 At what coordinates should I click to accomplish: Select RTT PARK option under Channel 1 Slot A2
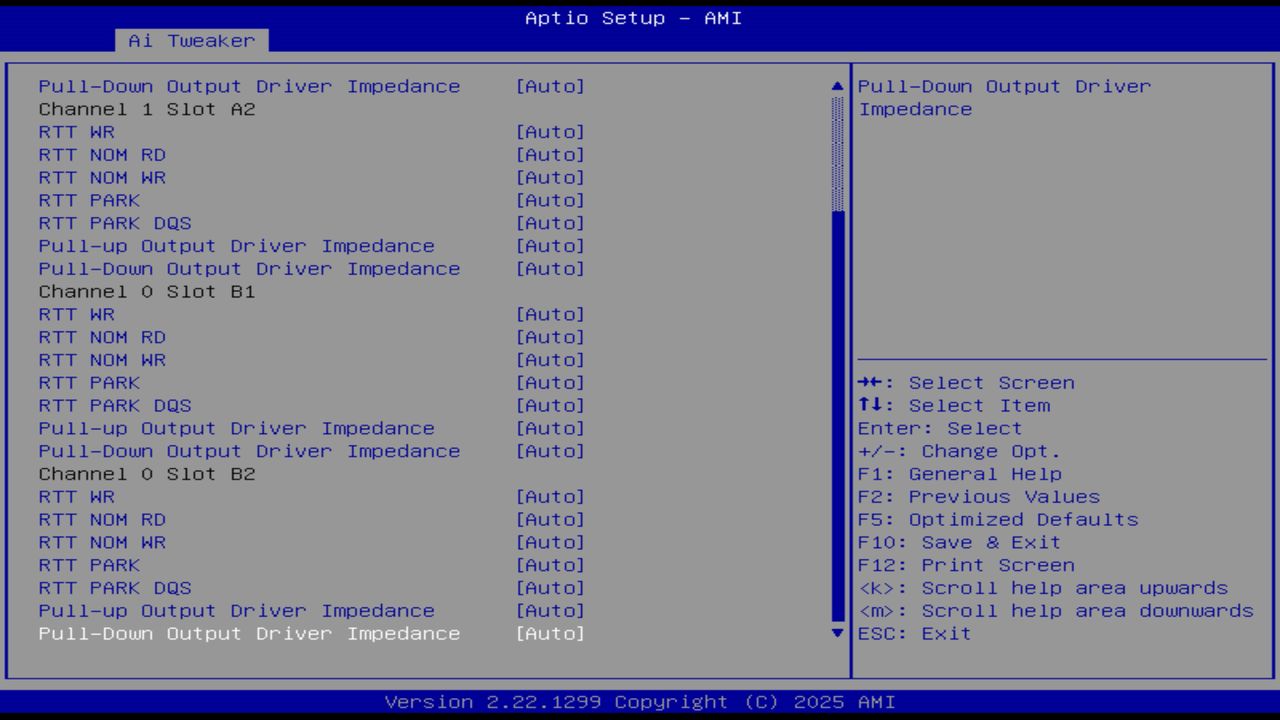pyautogui.click(x=89, y=200)
